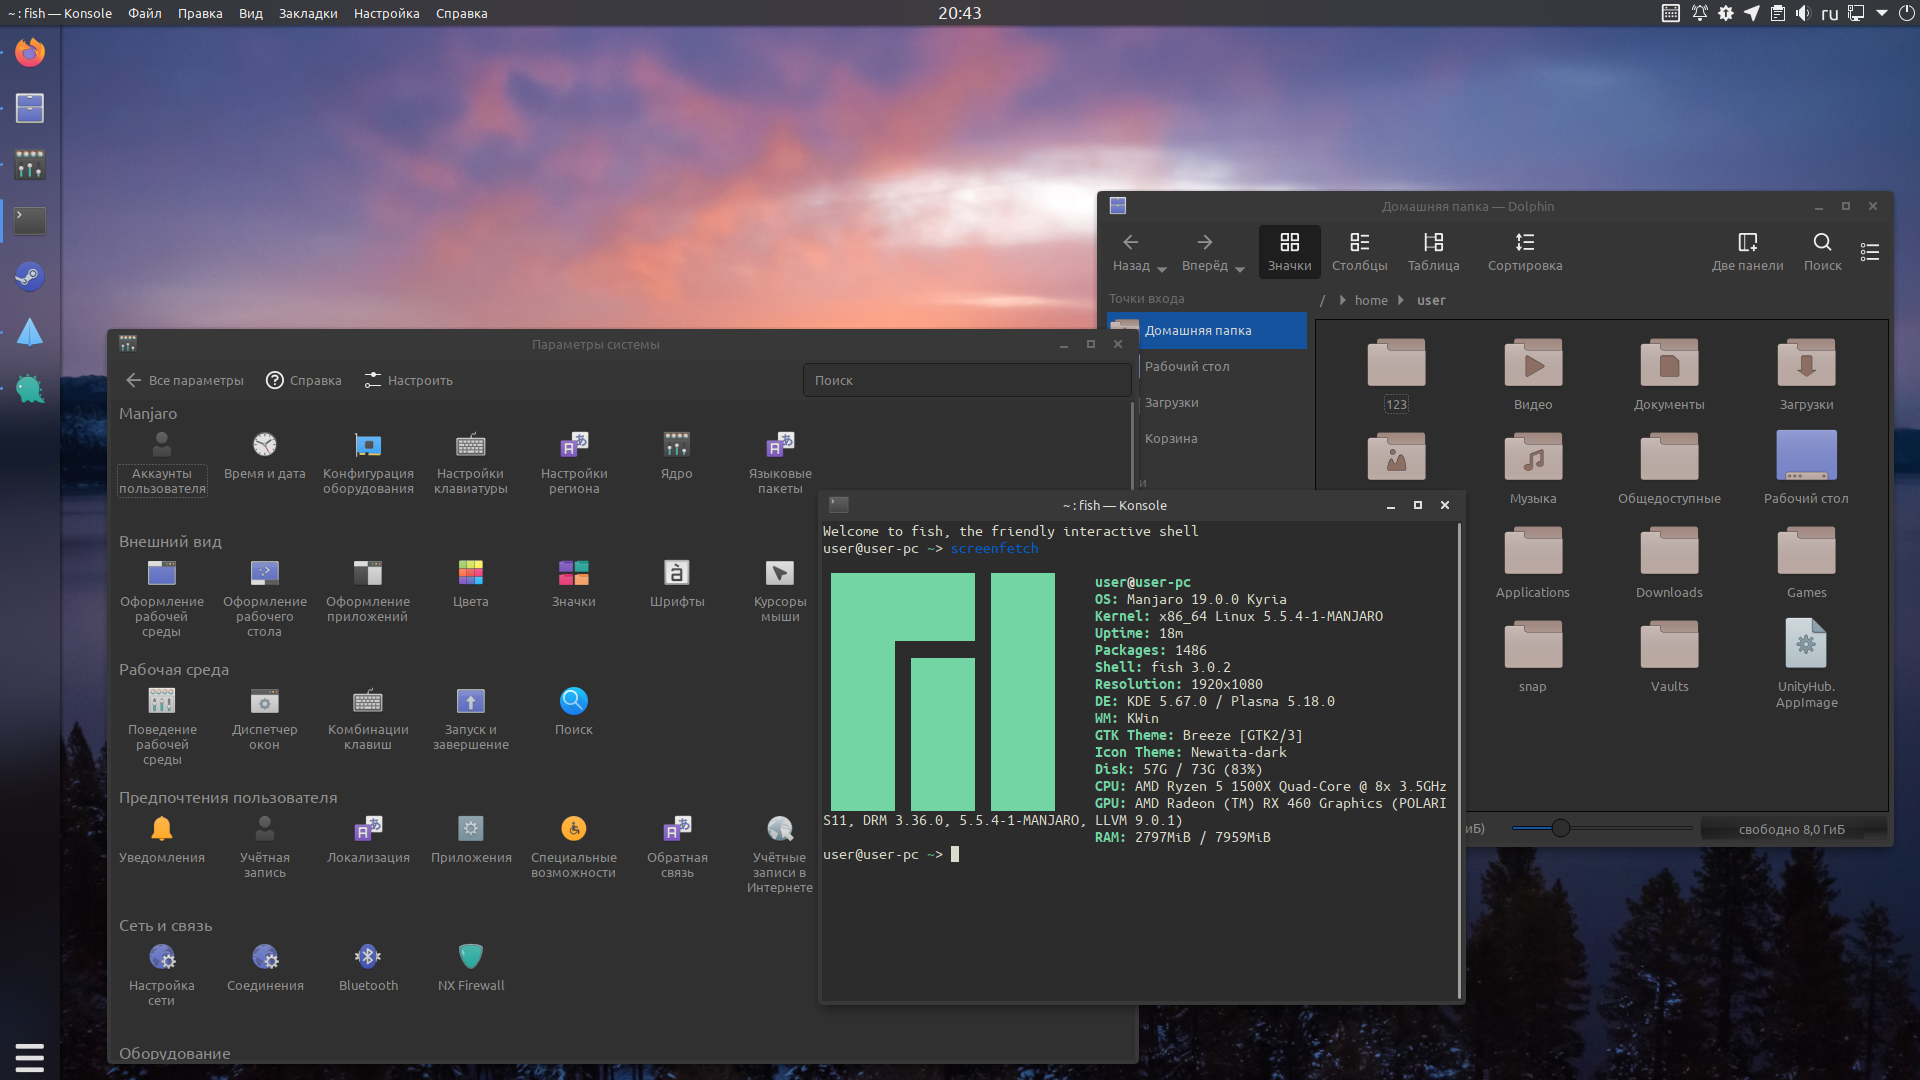
Task: Open Запуск и завершение settings
Action: [x=471, y=718]
